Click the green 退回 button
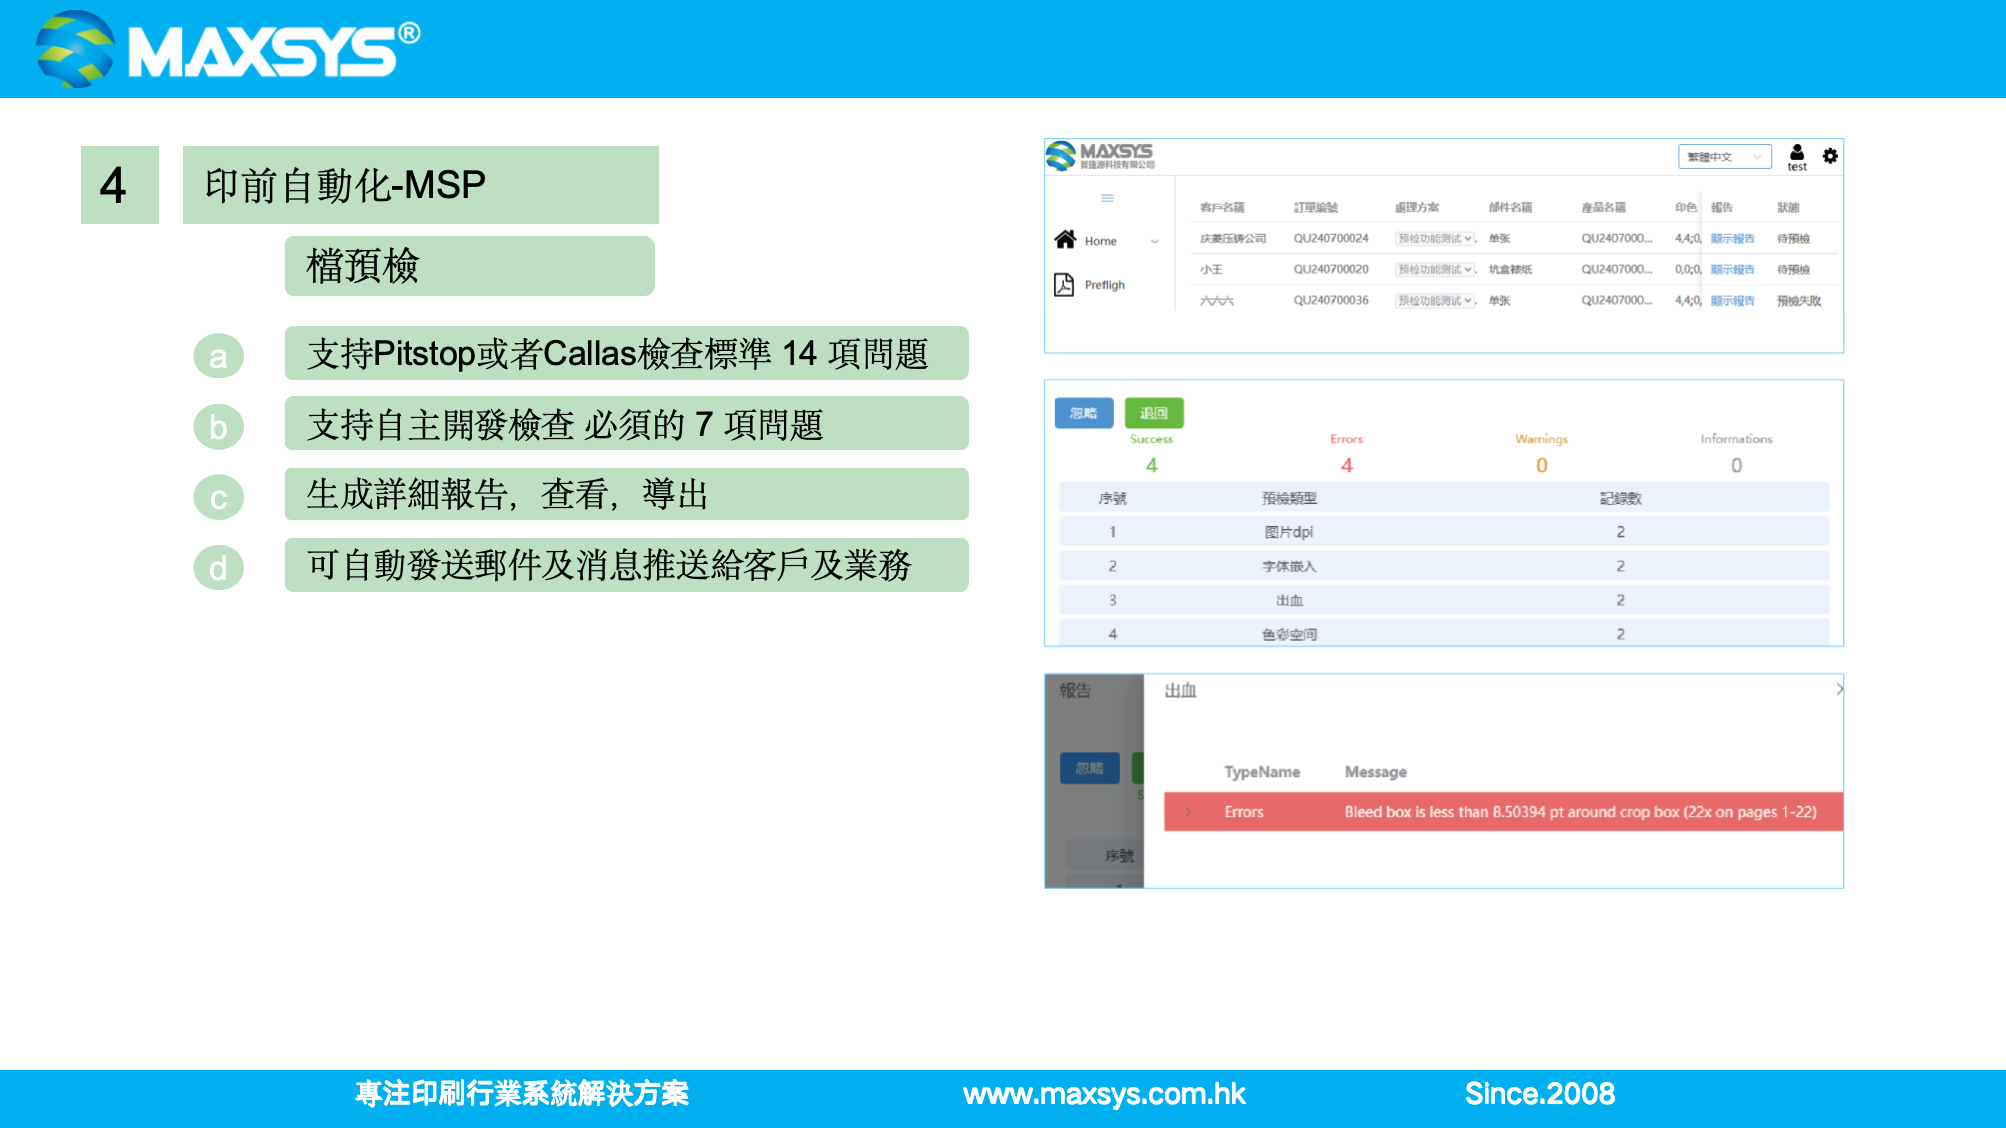Viewport: 2006px width, 1128px height. coord(1154,413)
